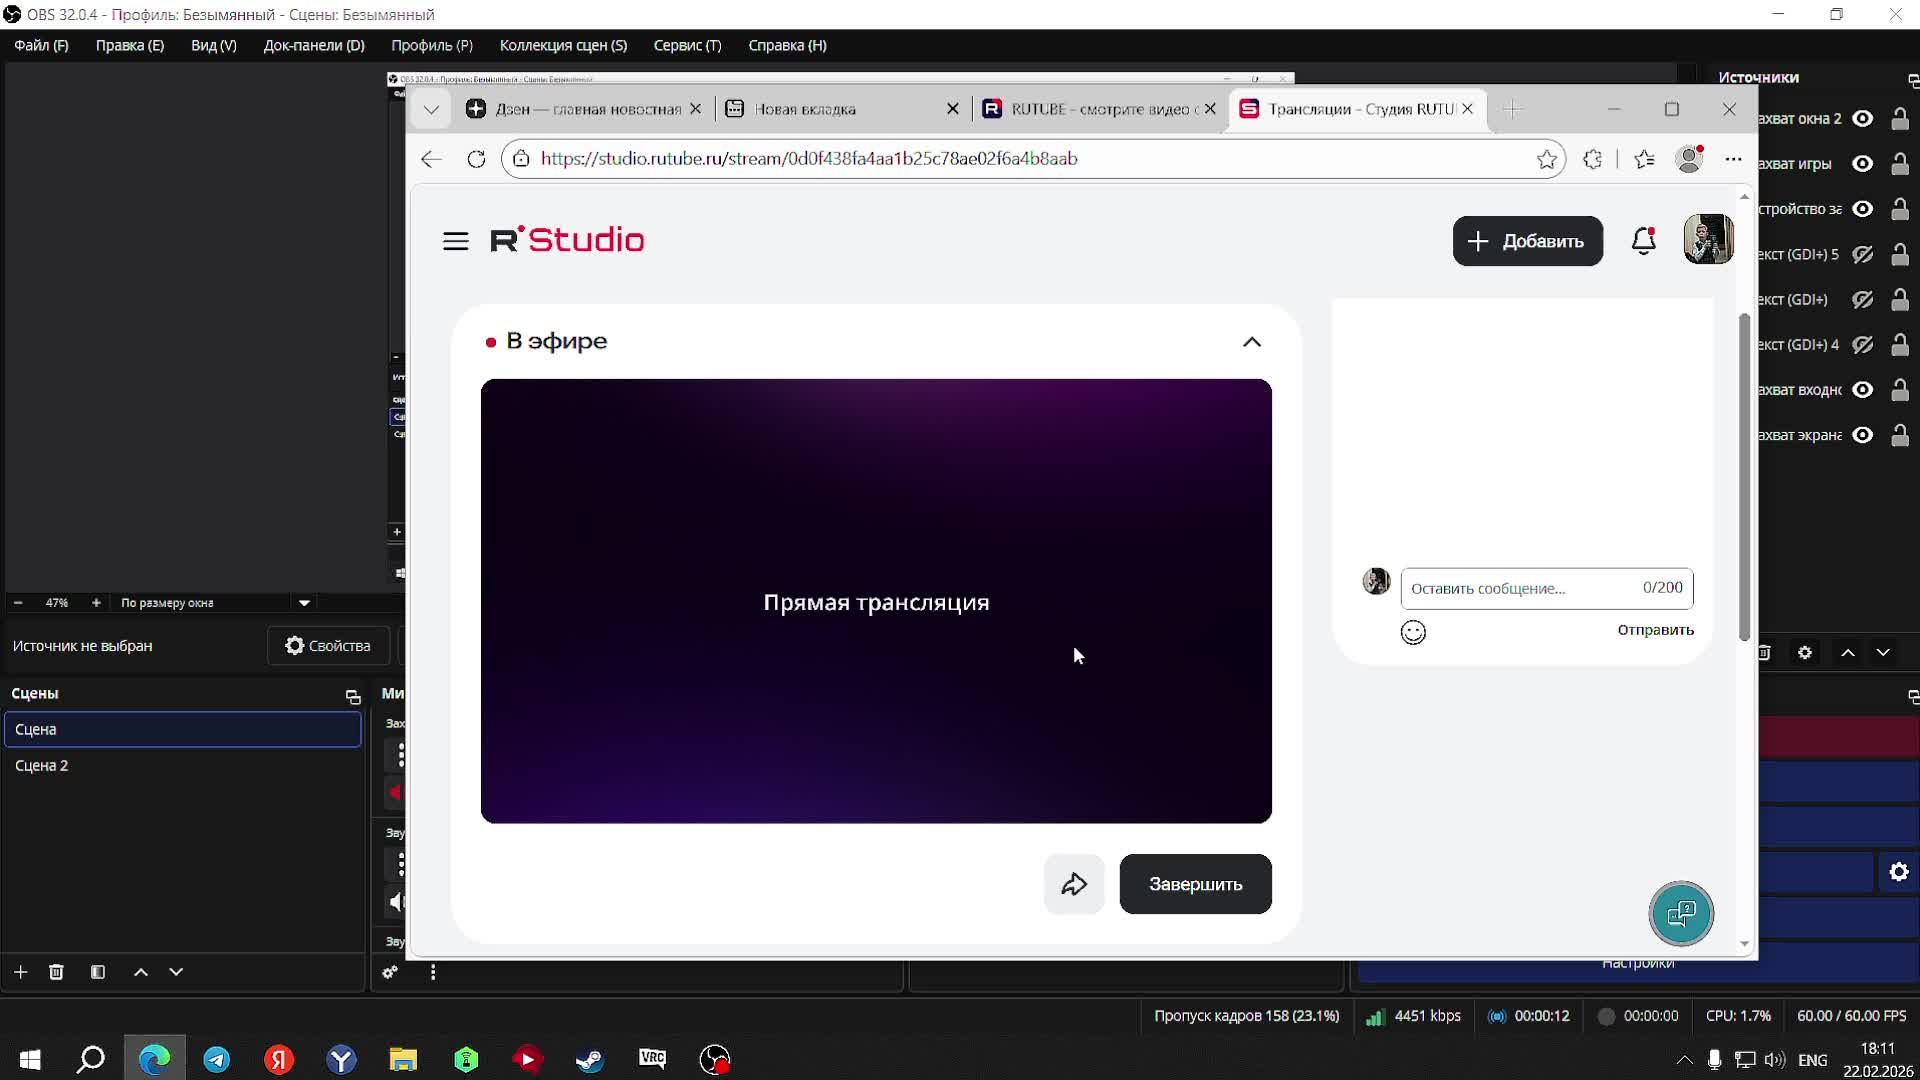Open source properties gear in Sources toolbar
This screenshot has height=1080, width=1920.
pyautogui.click(x=1805, y=653)
